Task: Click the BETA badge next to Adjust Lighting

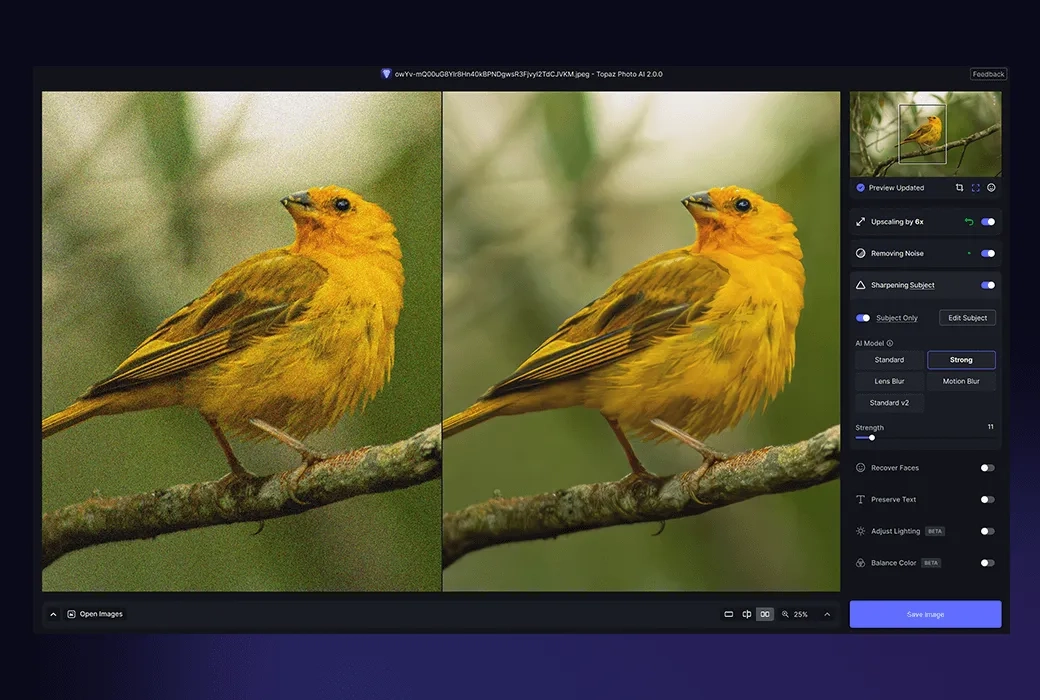Action: click(x=935, y=531)
